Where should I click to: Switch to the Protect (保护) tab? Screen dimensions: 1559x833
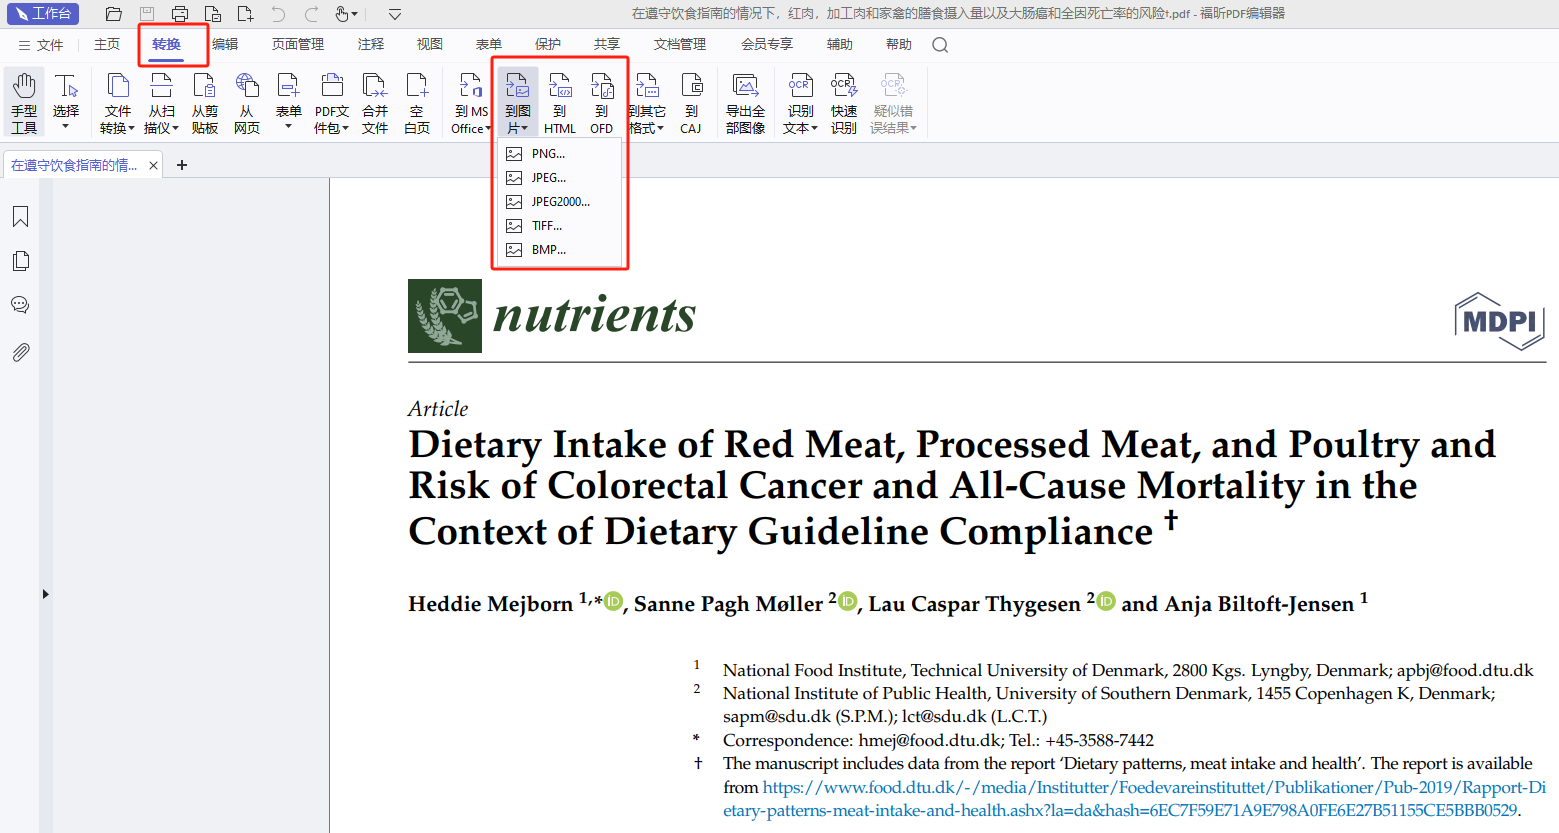coord(548,44)
